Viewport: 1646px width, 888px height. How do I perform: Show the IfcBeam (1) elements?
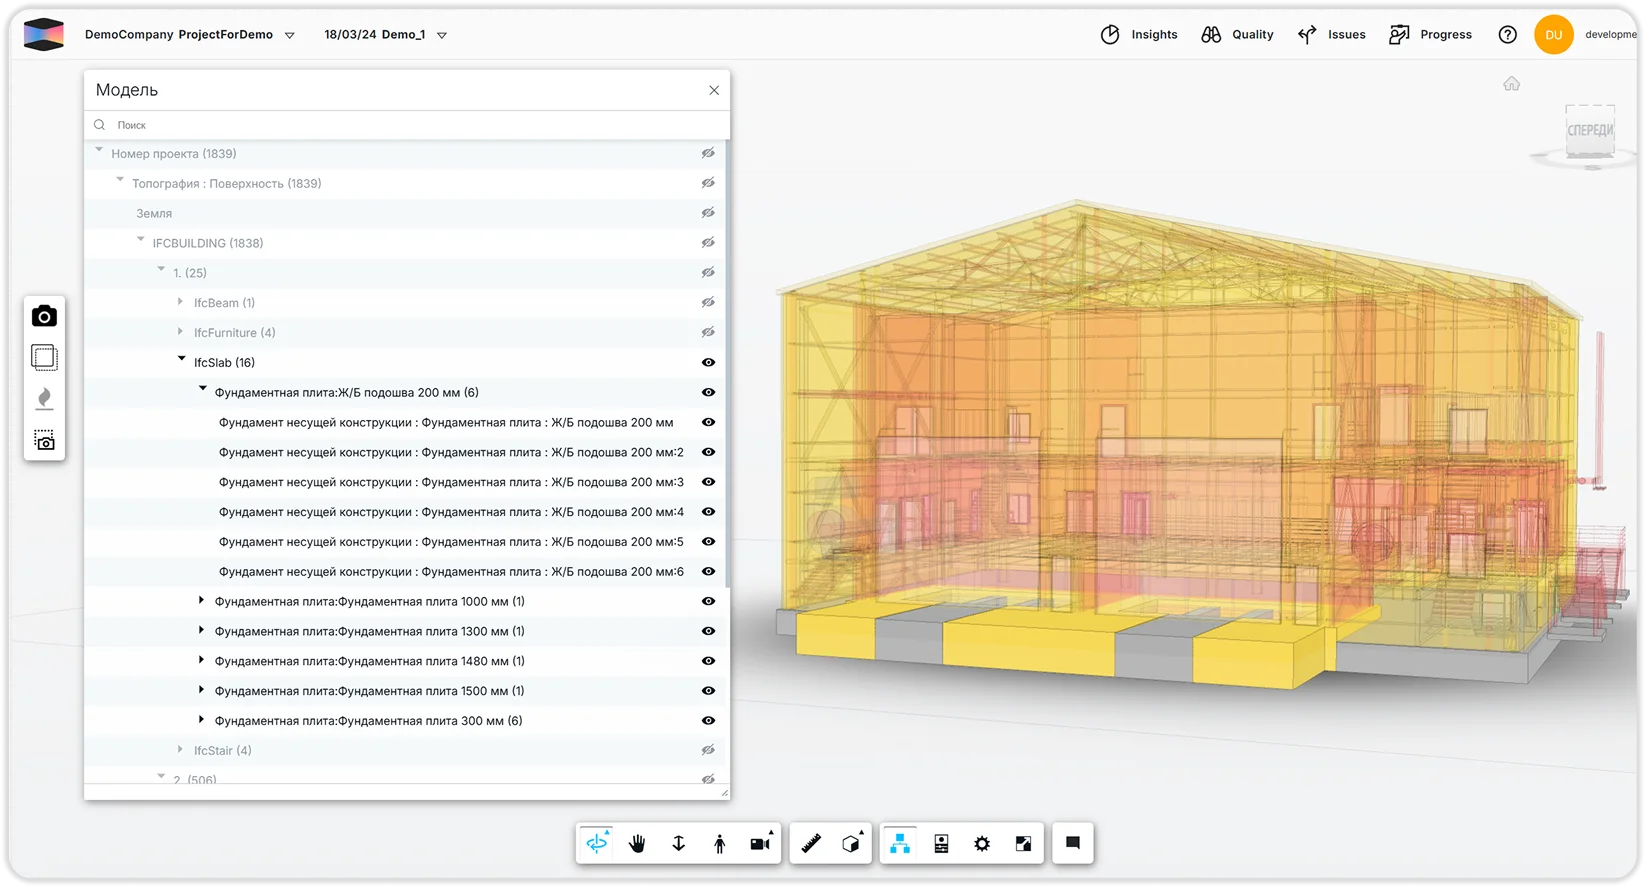[708, 303]
